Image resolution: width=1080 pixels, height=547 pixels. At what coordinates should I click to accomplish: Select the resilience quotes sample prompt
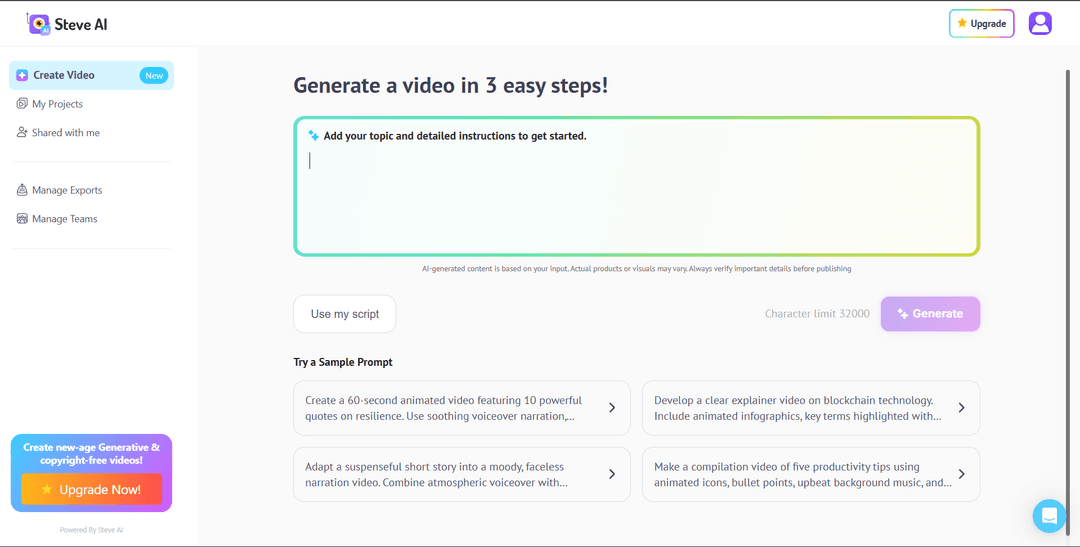[x=462, y=408]
